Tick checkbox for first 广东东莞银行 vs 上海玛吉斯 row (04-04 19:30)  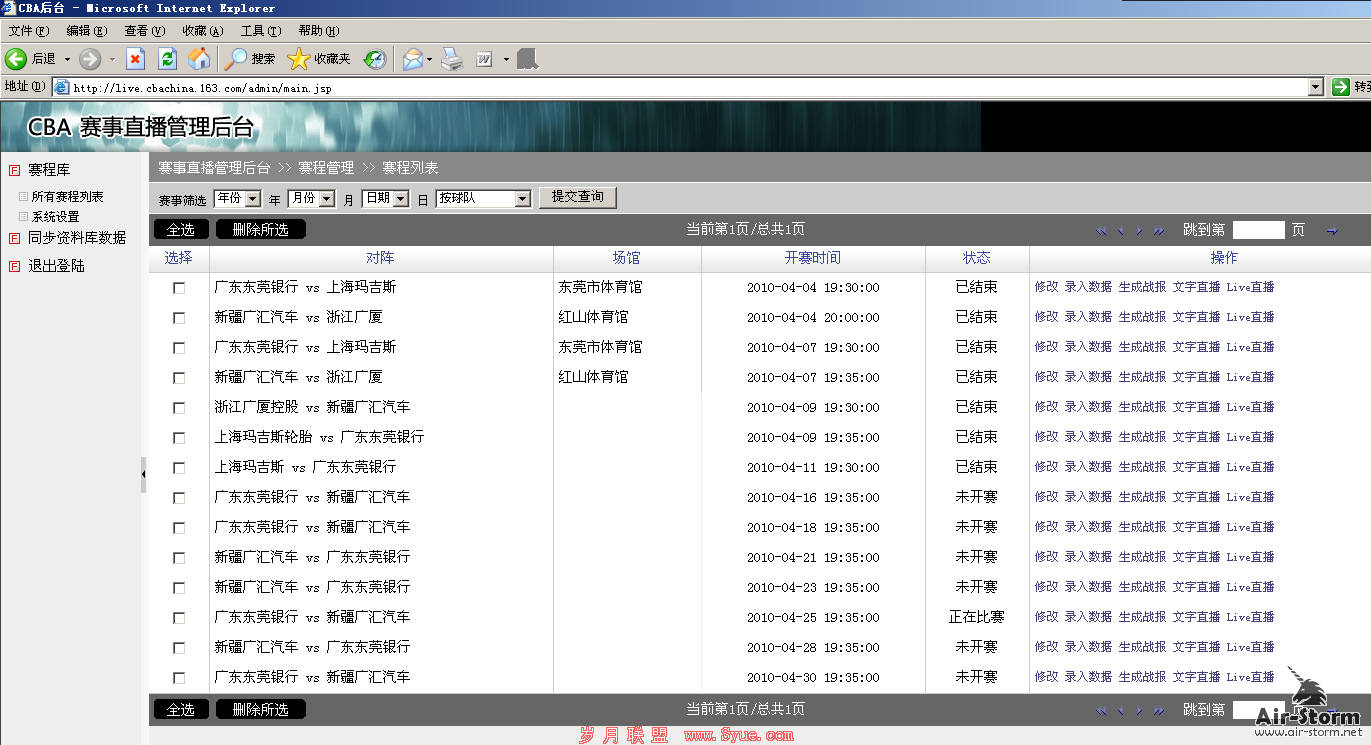(x=179, y=288)
